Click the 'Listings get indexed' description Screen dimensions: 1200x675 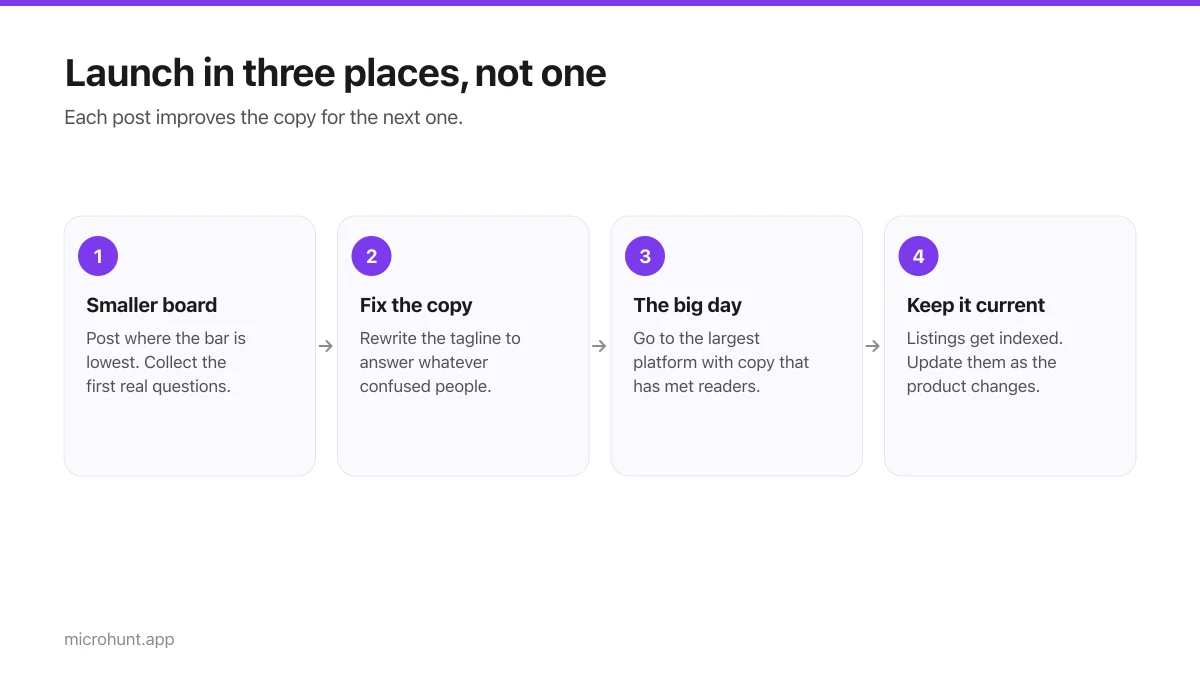985,362
